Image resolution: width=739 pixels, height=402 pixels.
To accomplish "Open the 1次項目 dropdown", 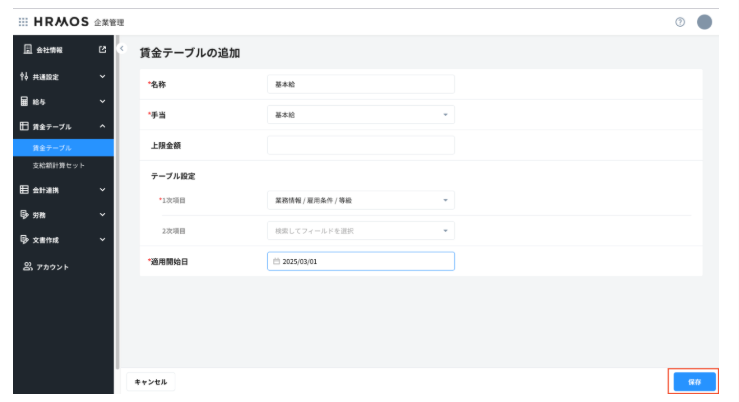I will click(360, 200).
